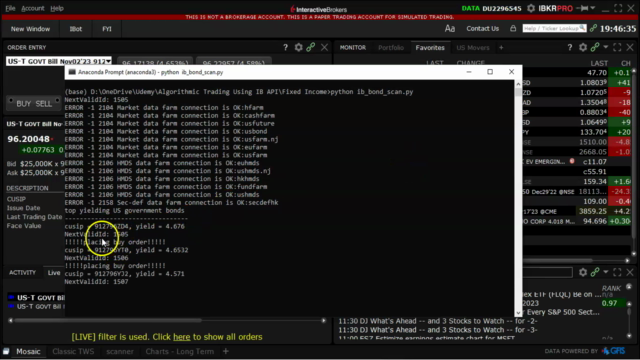The image size is (640, 360).
Task: Click the 'here' link to show all orders
Action: pyautogui.click(x=182, y=337)
